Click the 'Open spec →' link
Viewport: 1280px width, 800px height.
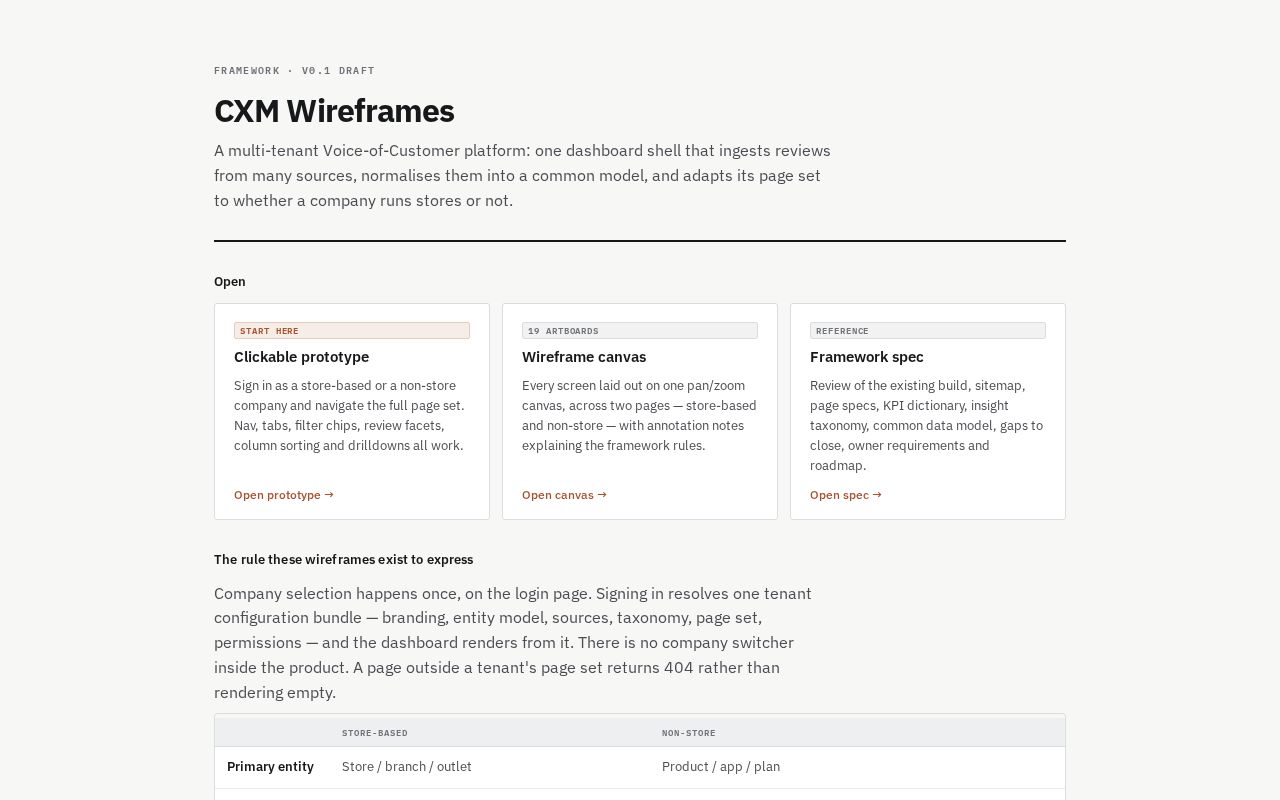pos(846,495)
